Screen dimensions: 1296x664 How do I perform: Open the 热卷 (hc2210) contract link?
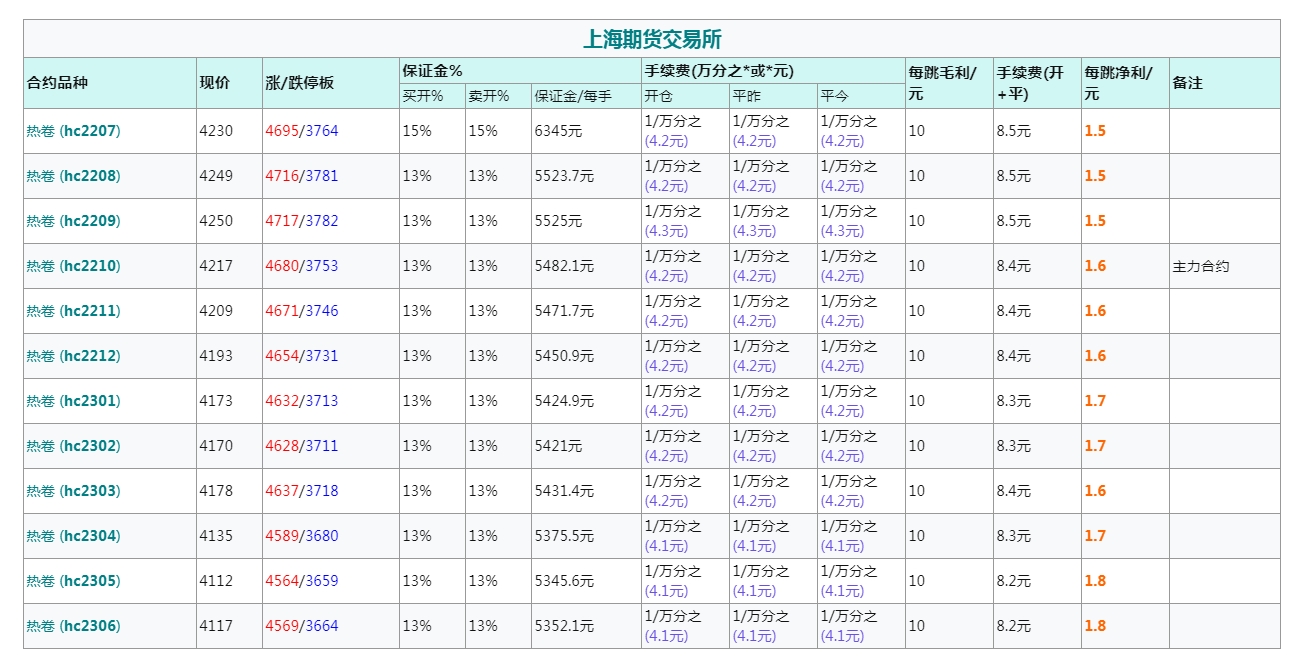pos(73,266)
